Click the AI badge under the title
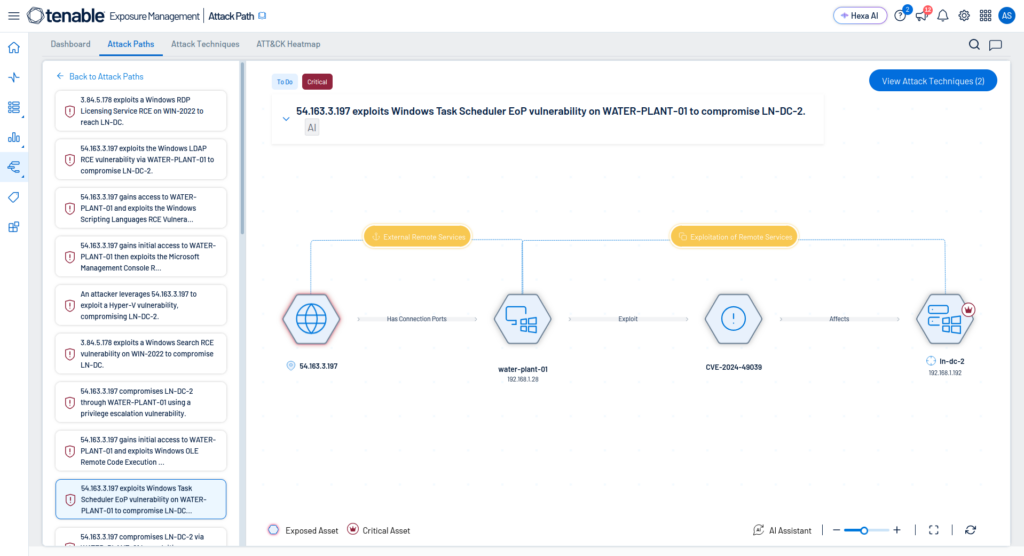1024x556 pixels. [x=312, y=128]
